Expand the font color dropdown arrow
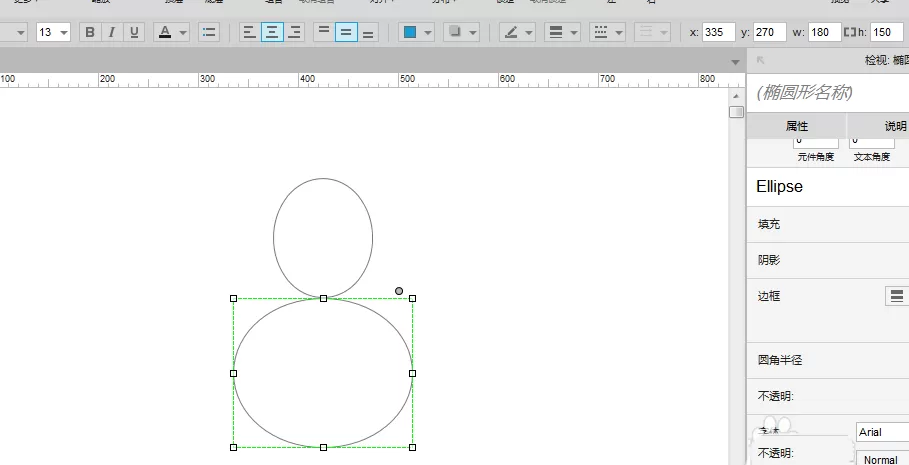Viewport: 909px width, 465px height. [183, 32]
